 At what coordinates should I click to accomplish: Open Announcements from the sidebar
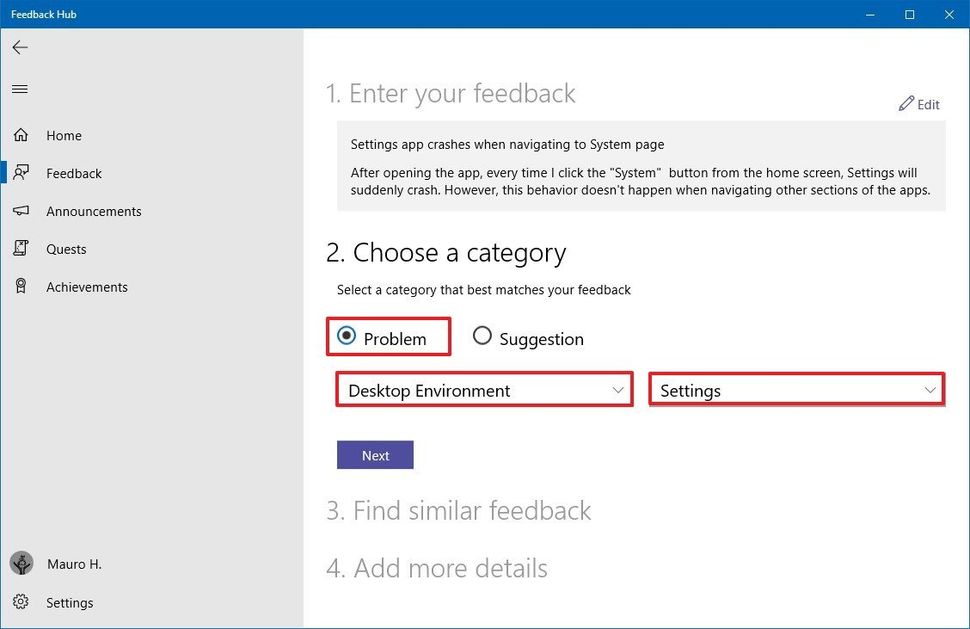[93, 211]
